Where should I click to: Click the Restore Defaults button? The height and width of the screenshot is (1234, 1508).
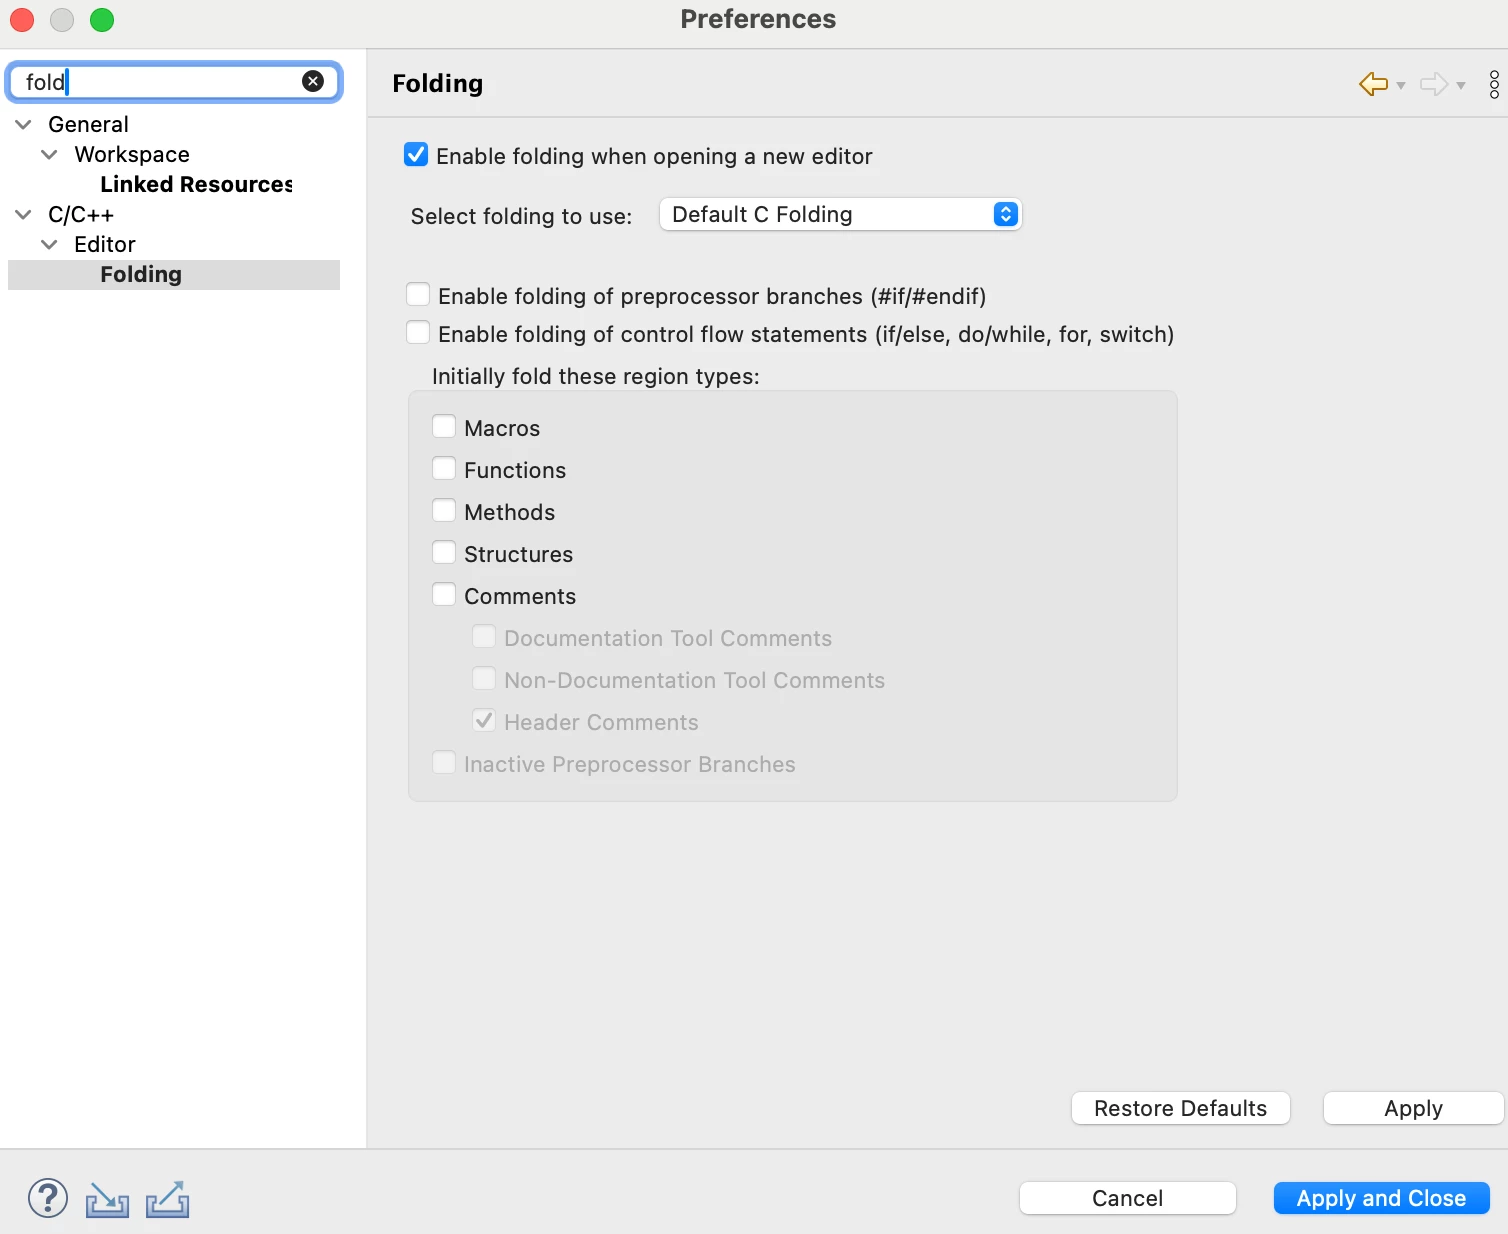coord(1181,1108)
